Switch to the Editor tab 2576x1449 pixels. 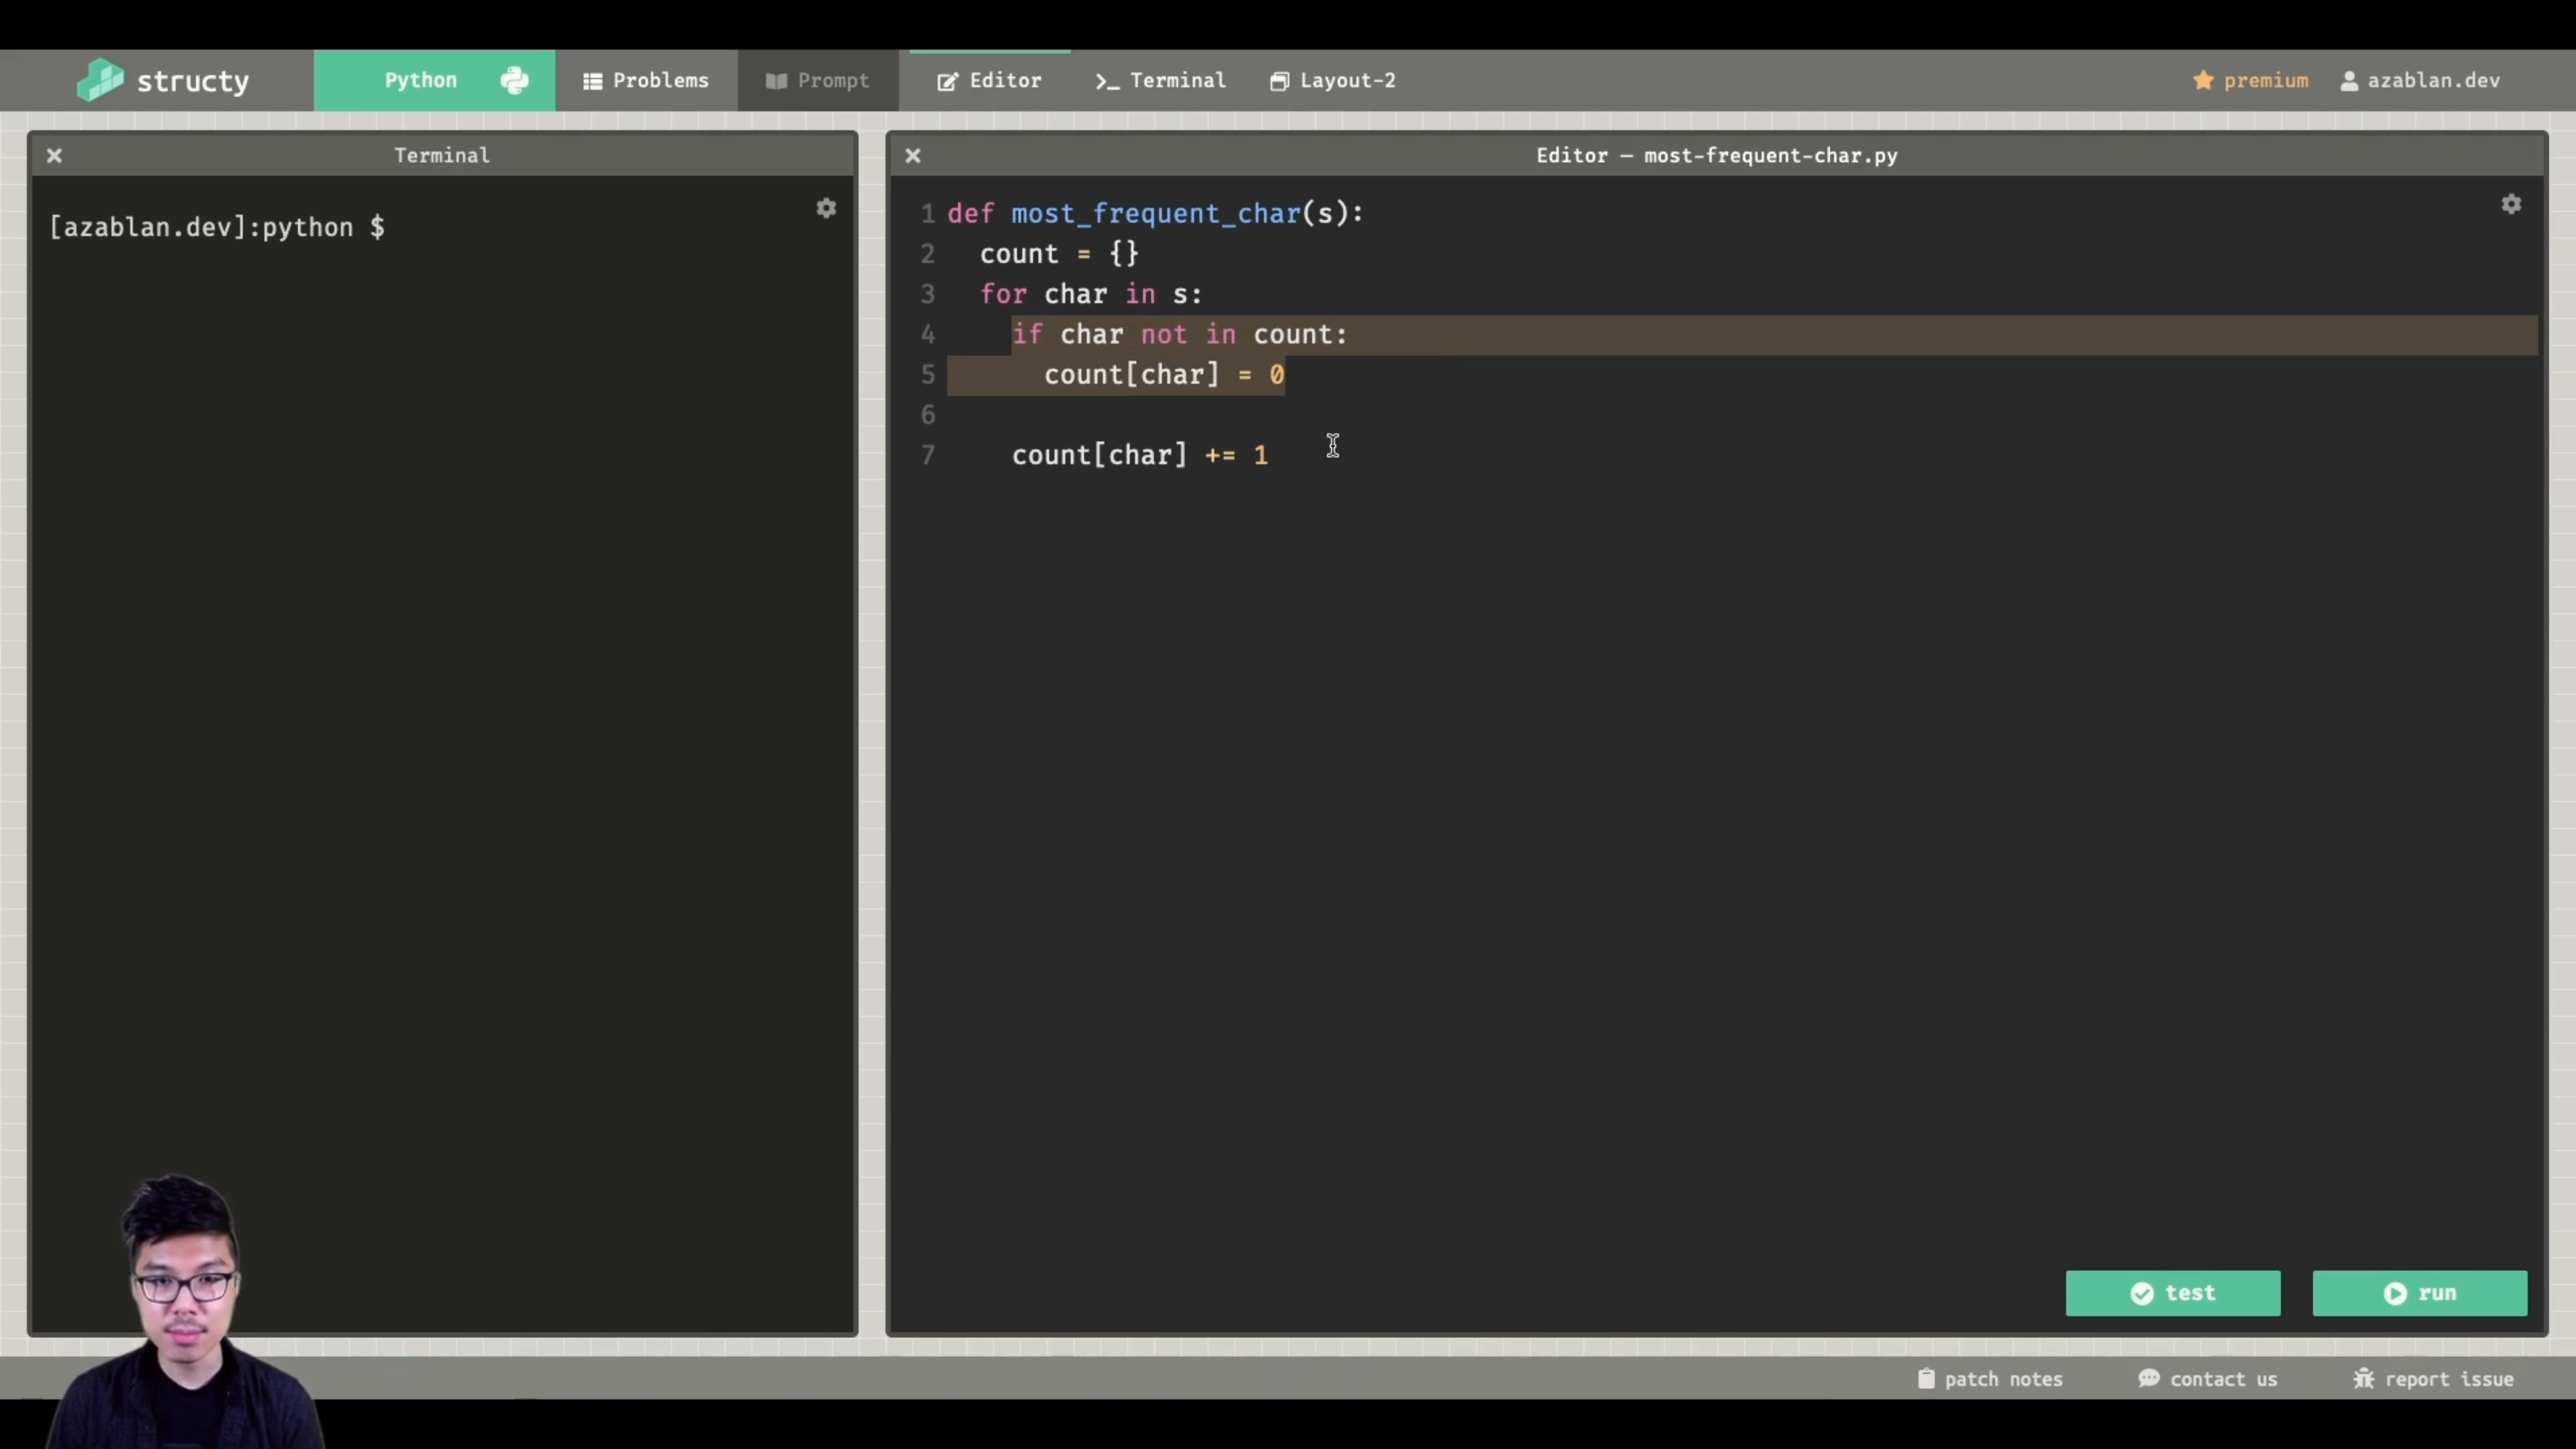[989, 80]
